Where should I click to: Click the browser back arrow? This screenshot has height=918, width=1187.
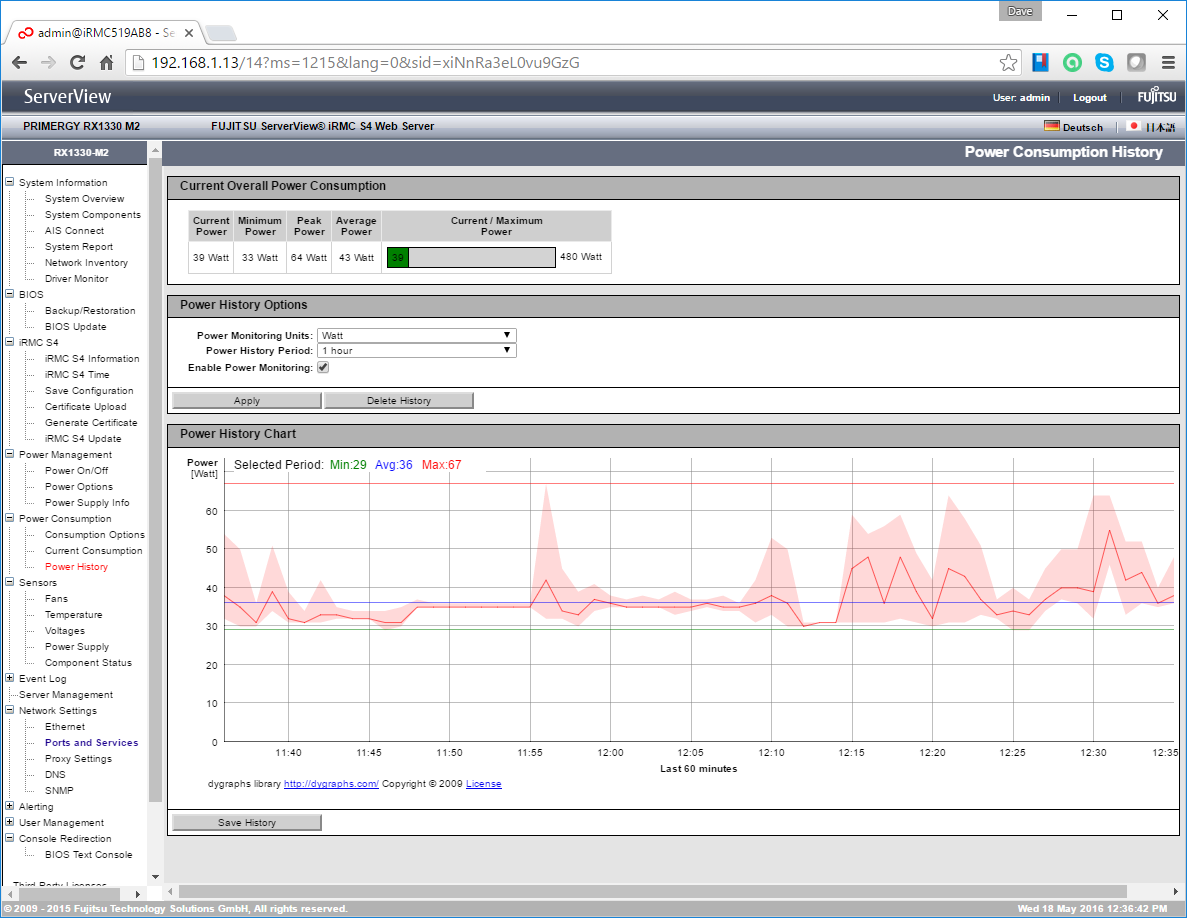point(19,63)
